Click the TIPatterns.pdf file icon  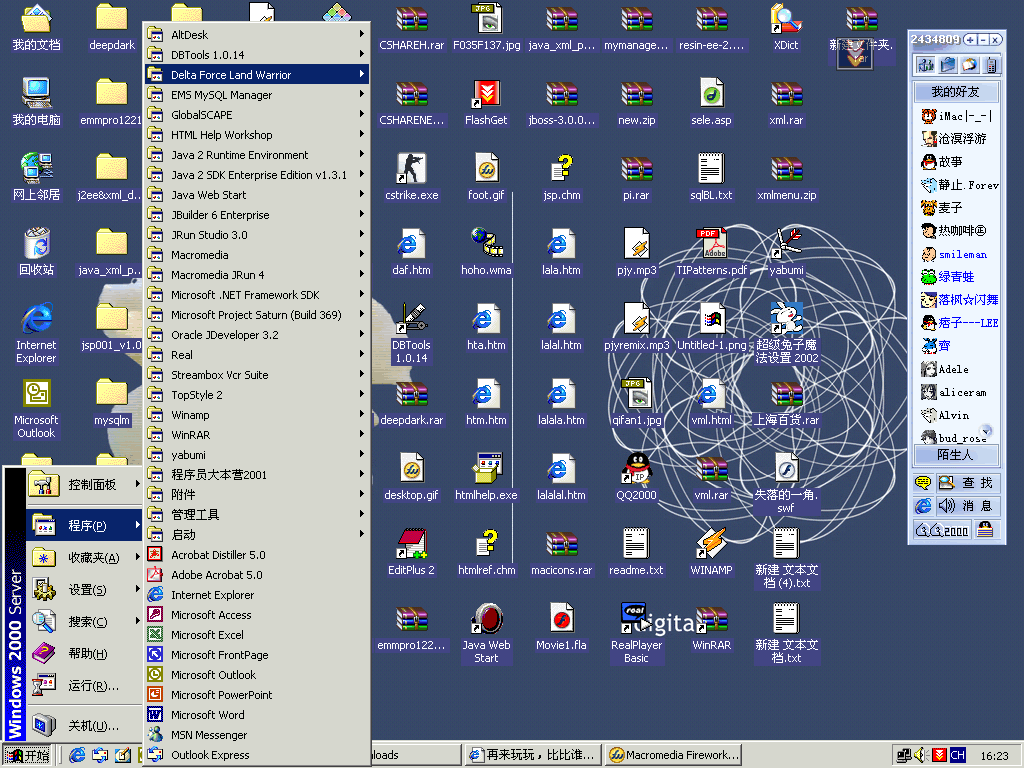711,243
